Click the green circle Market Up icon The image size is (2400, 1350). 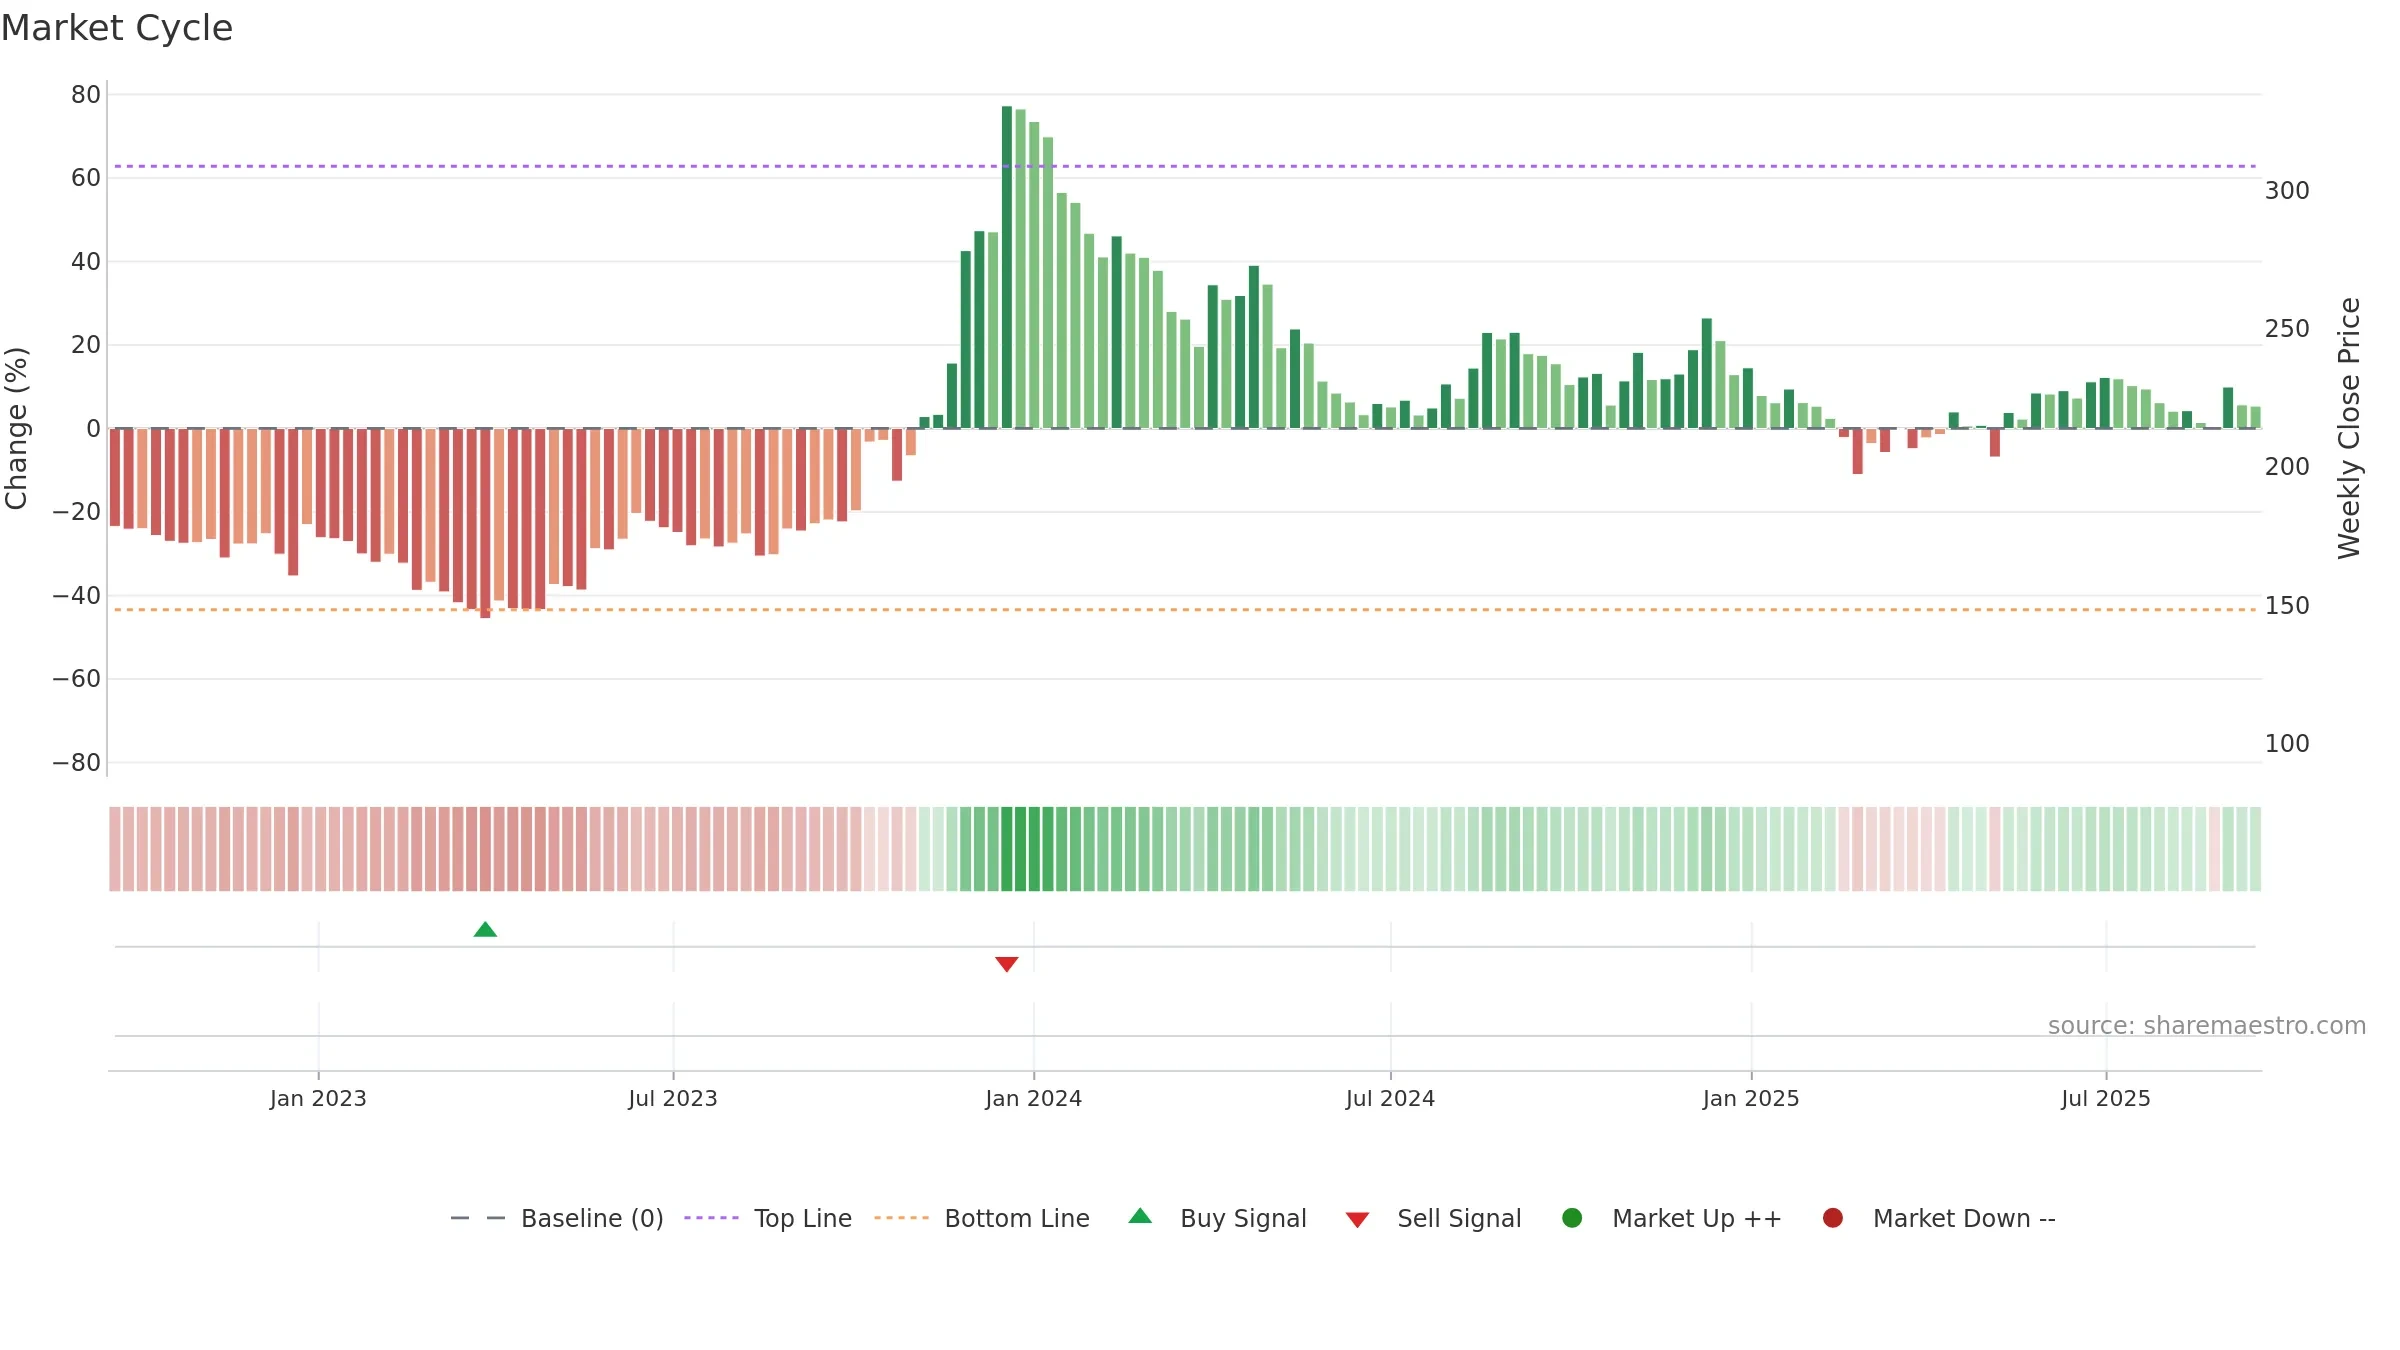(x=1572, y=1218)
